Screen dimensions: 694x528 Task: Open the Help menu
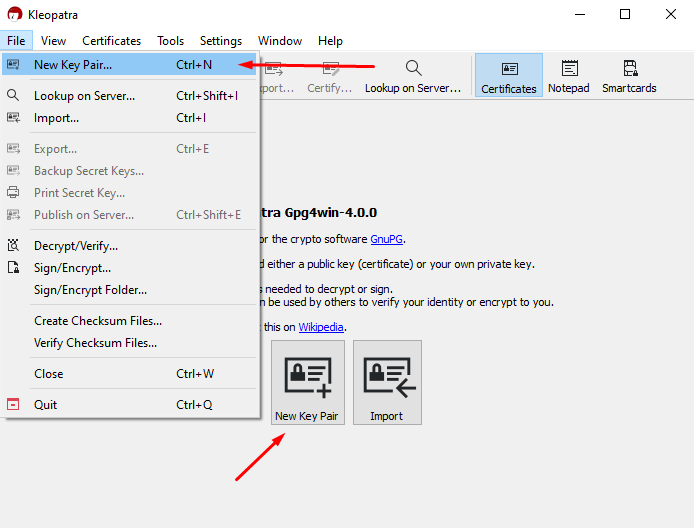click(330, 41)
